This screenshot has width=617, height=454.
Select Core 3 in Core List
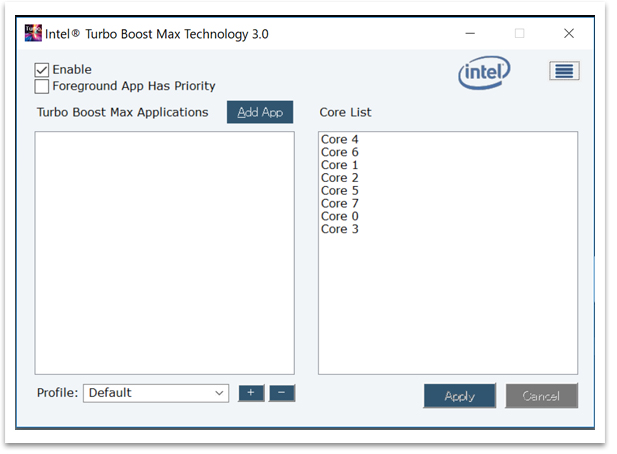(x=340, y=229)
